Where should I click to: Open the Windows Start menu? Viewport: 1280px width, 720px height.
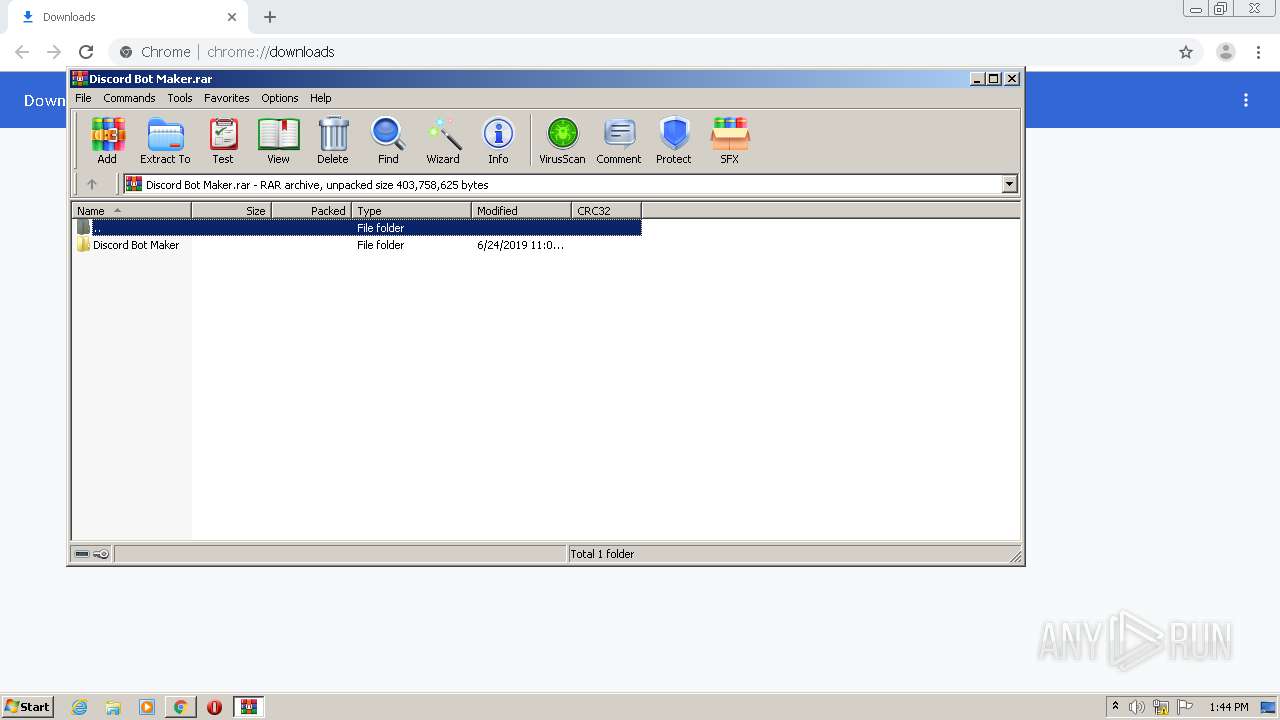pyautogui.click(x=27, y=707)
